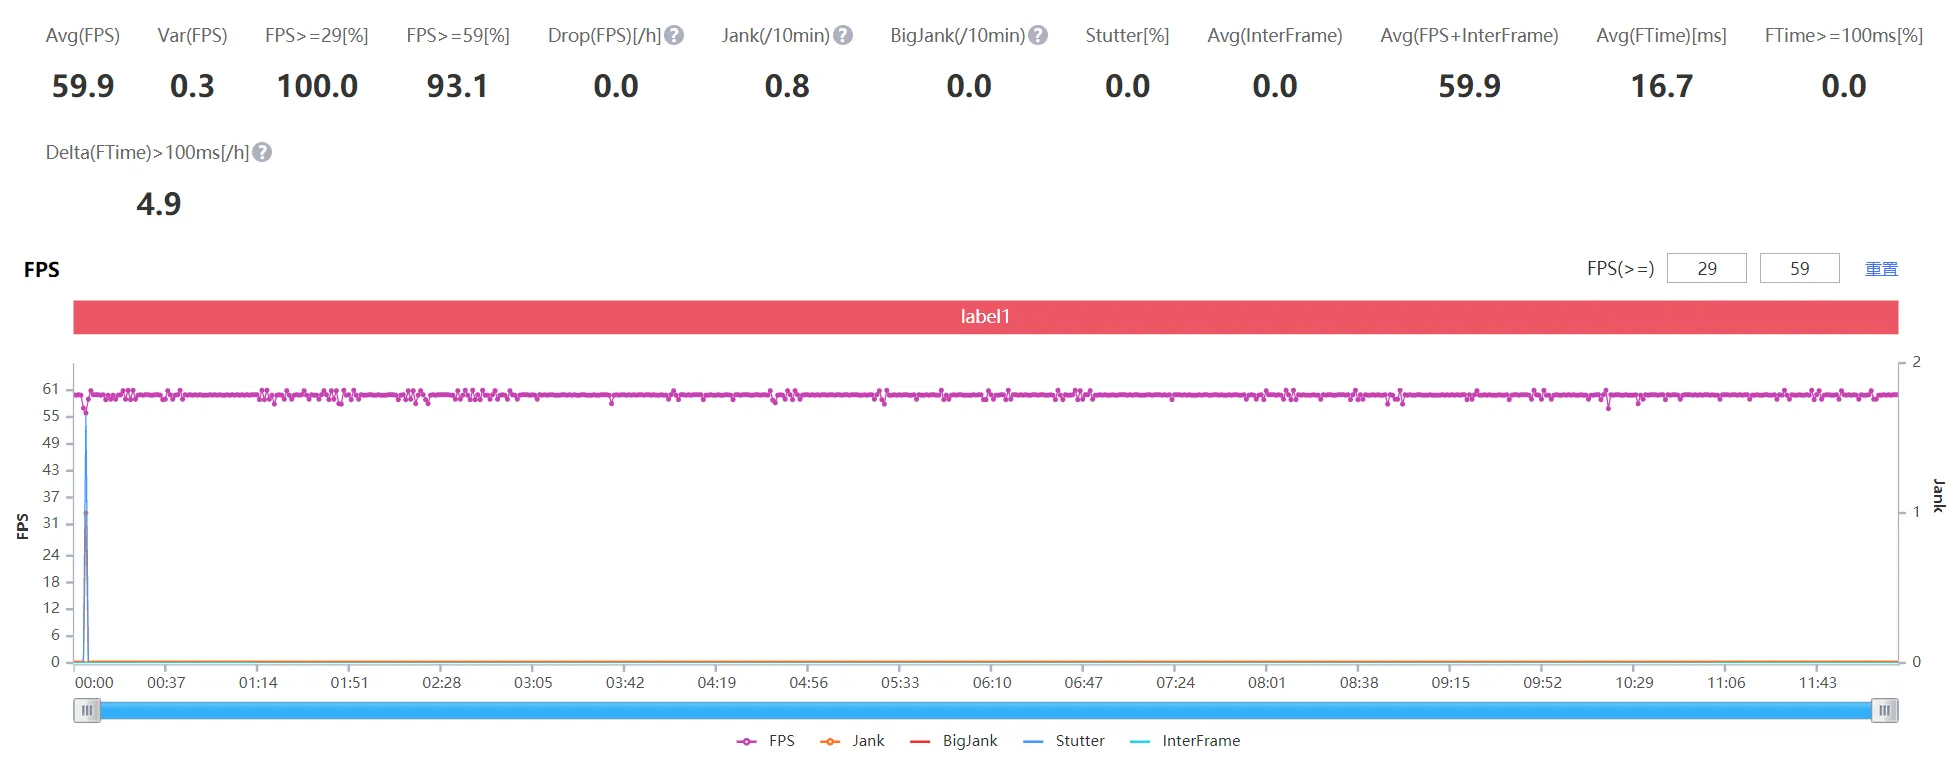1959x758 pixels.
Task: Click the help icon next to Drop(FPS)[/h]
Action: pyautogui.click(x=674, y=36)
